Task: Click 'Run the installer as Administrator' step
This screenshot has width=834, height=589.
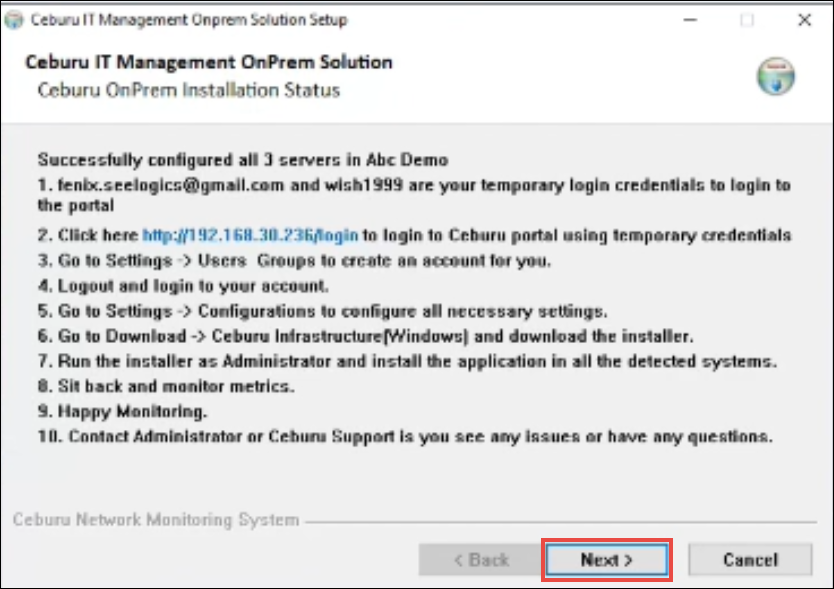Action: click(x=407, y=361)
